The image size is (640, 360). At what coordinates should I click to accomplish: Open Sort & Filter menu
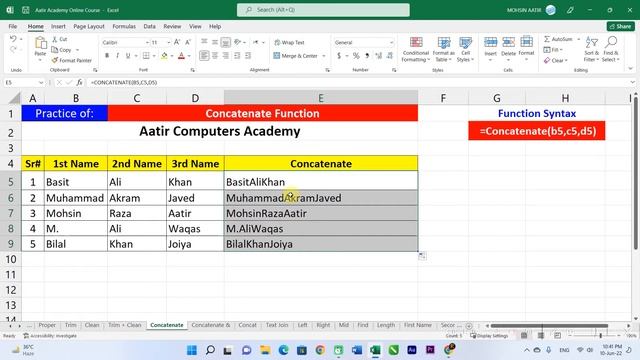pyautogui.click(x=591, y=49)
